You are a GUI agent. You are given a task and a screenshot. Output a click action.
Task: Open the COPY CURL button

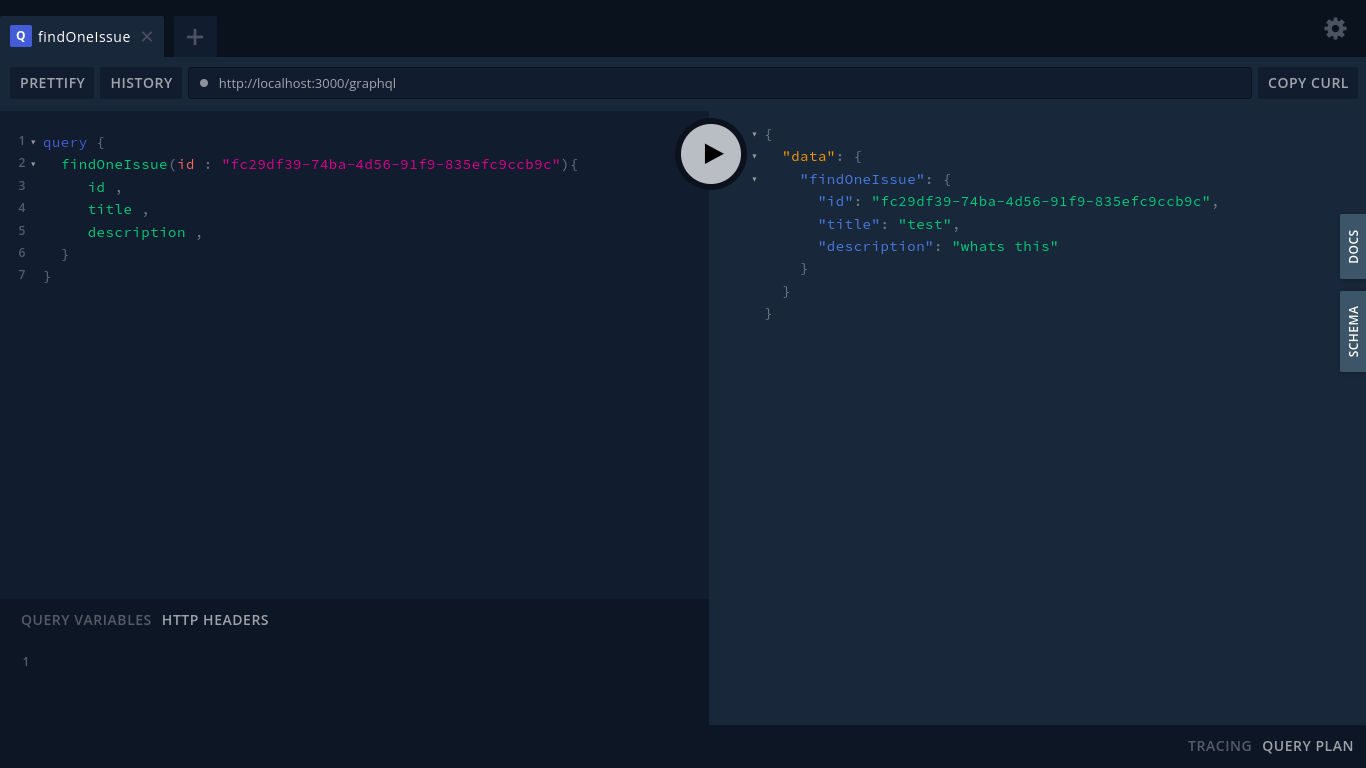pos(1308,83)
